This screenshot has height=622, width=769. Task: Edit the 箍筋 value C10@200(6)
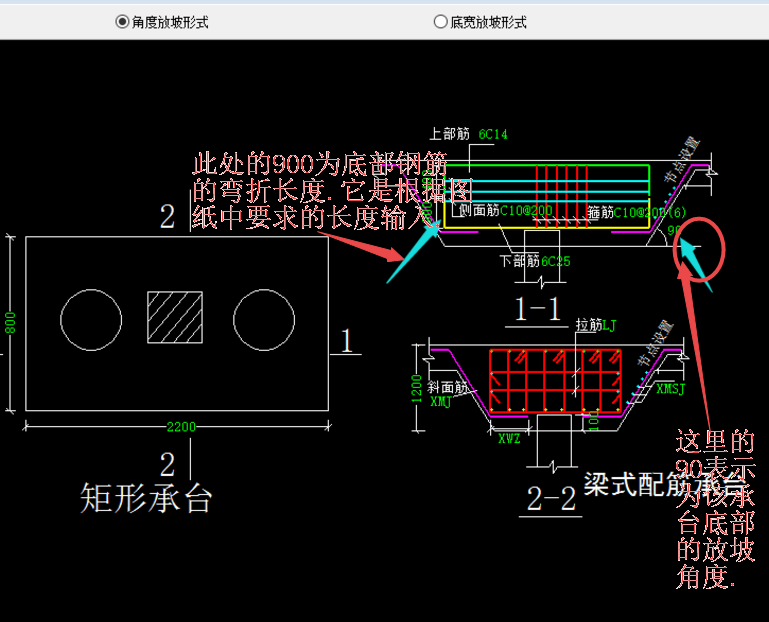[x=650, y=212]
